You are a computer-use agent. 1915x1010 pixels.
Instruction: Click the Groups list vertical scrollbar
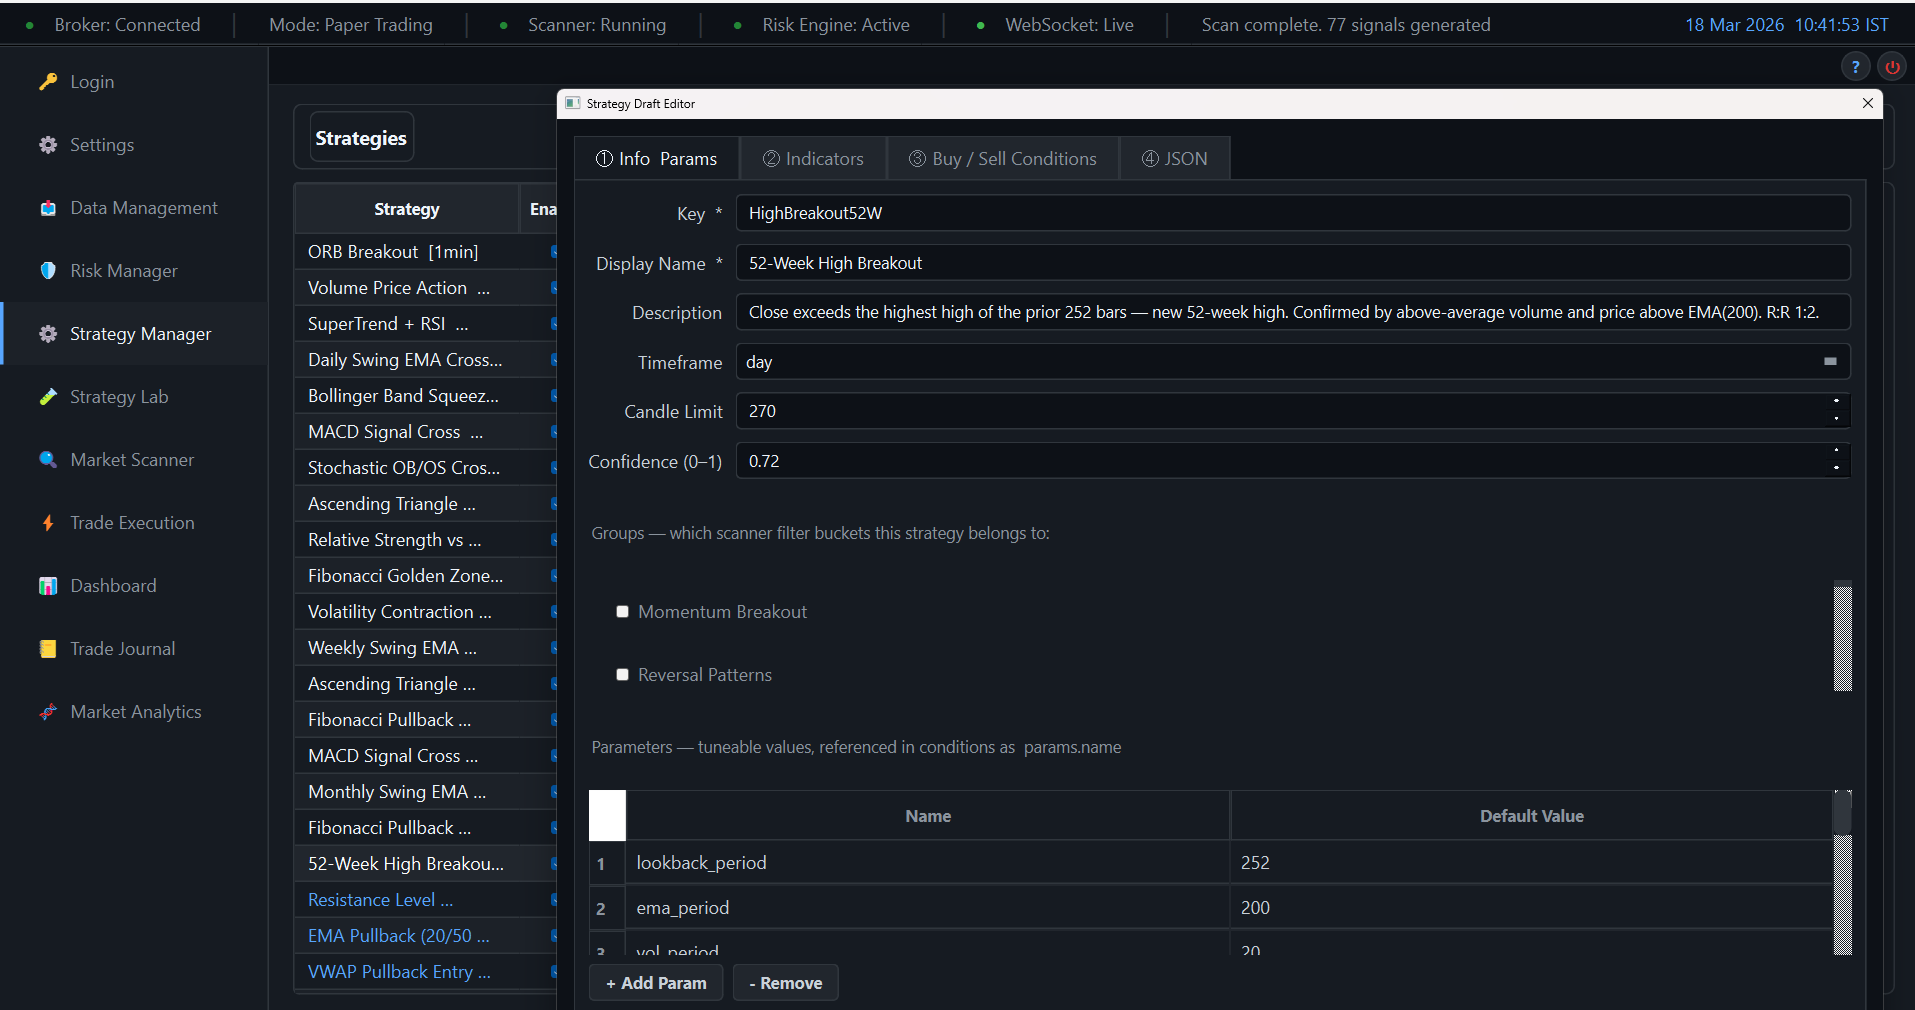pyautogui.click(x=1842, y=636)
